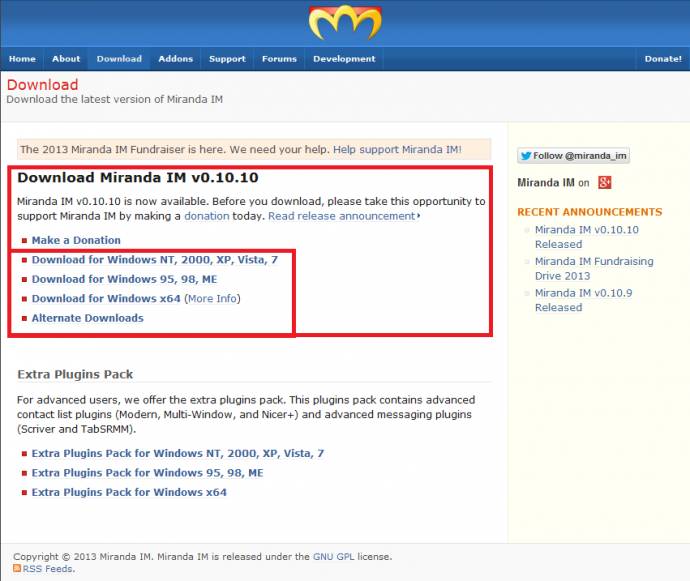Open the GNU GPL license link
The height and width of the screenshot is (581, 690).
pos(334,557)
